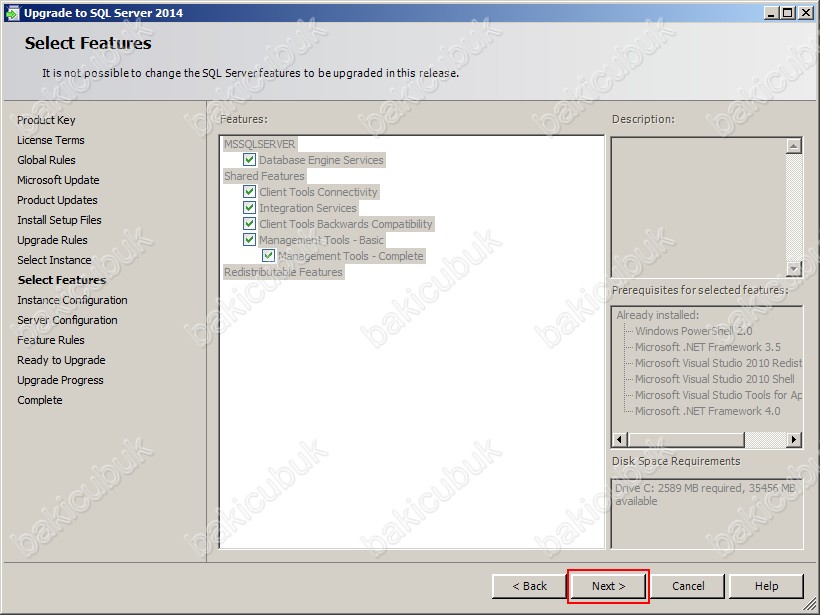Click the Client Tools Connectivity label

point(318,192)
